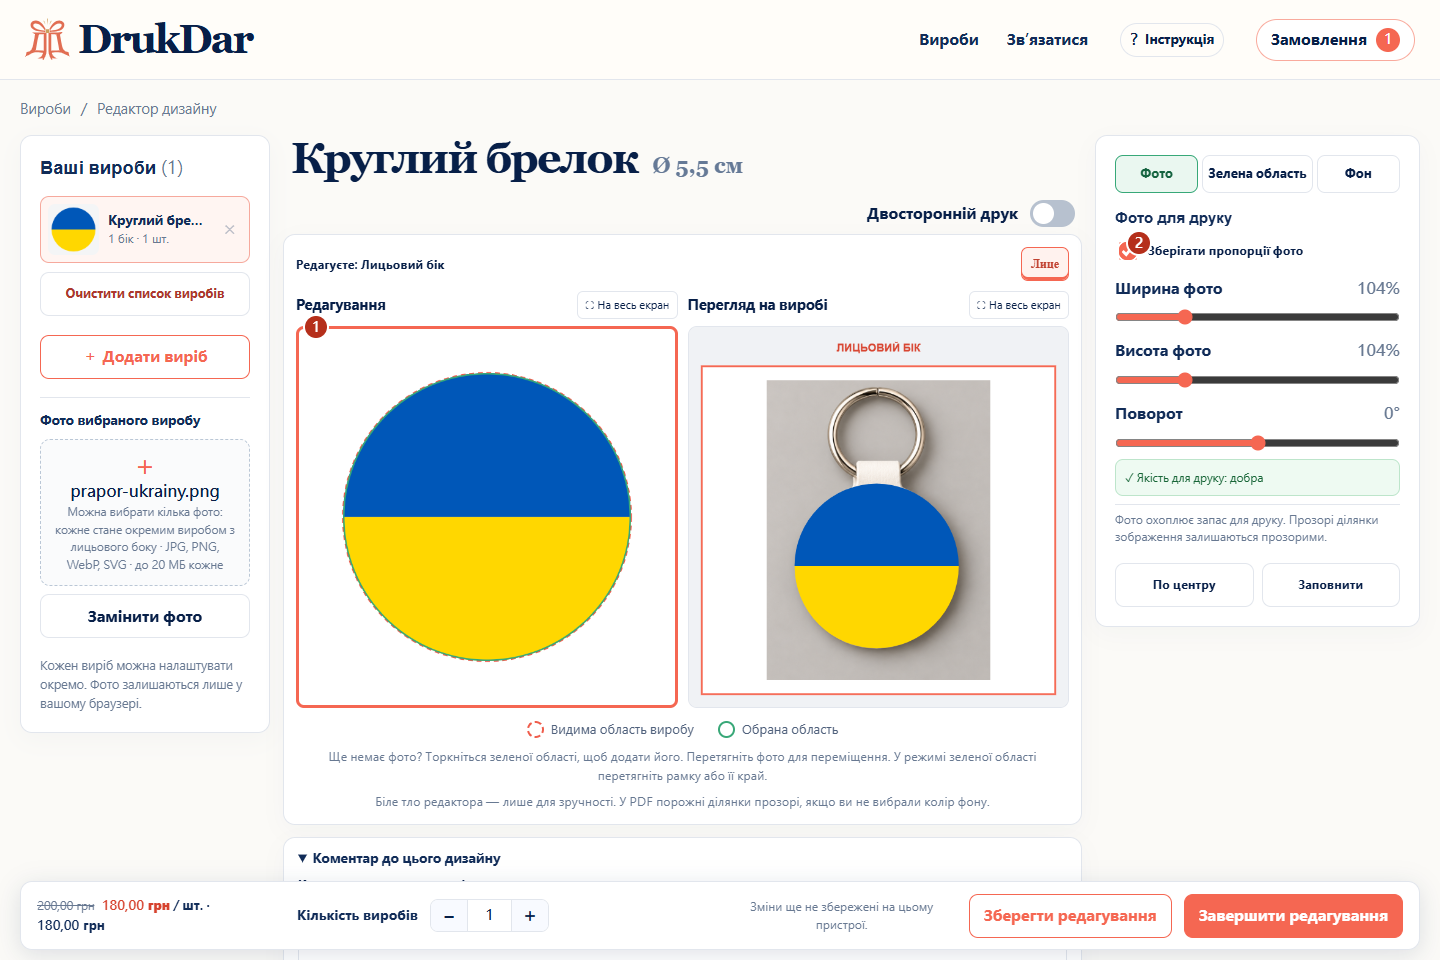
Task: Click По центру button
Action: click(1184, 585)
